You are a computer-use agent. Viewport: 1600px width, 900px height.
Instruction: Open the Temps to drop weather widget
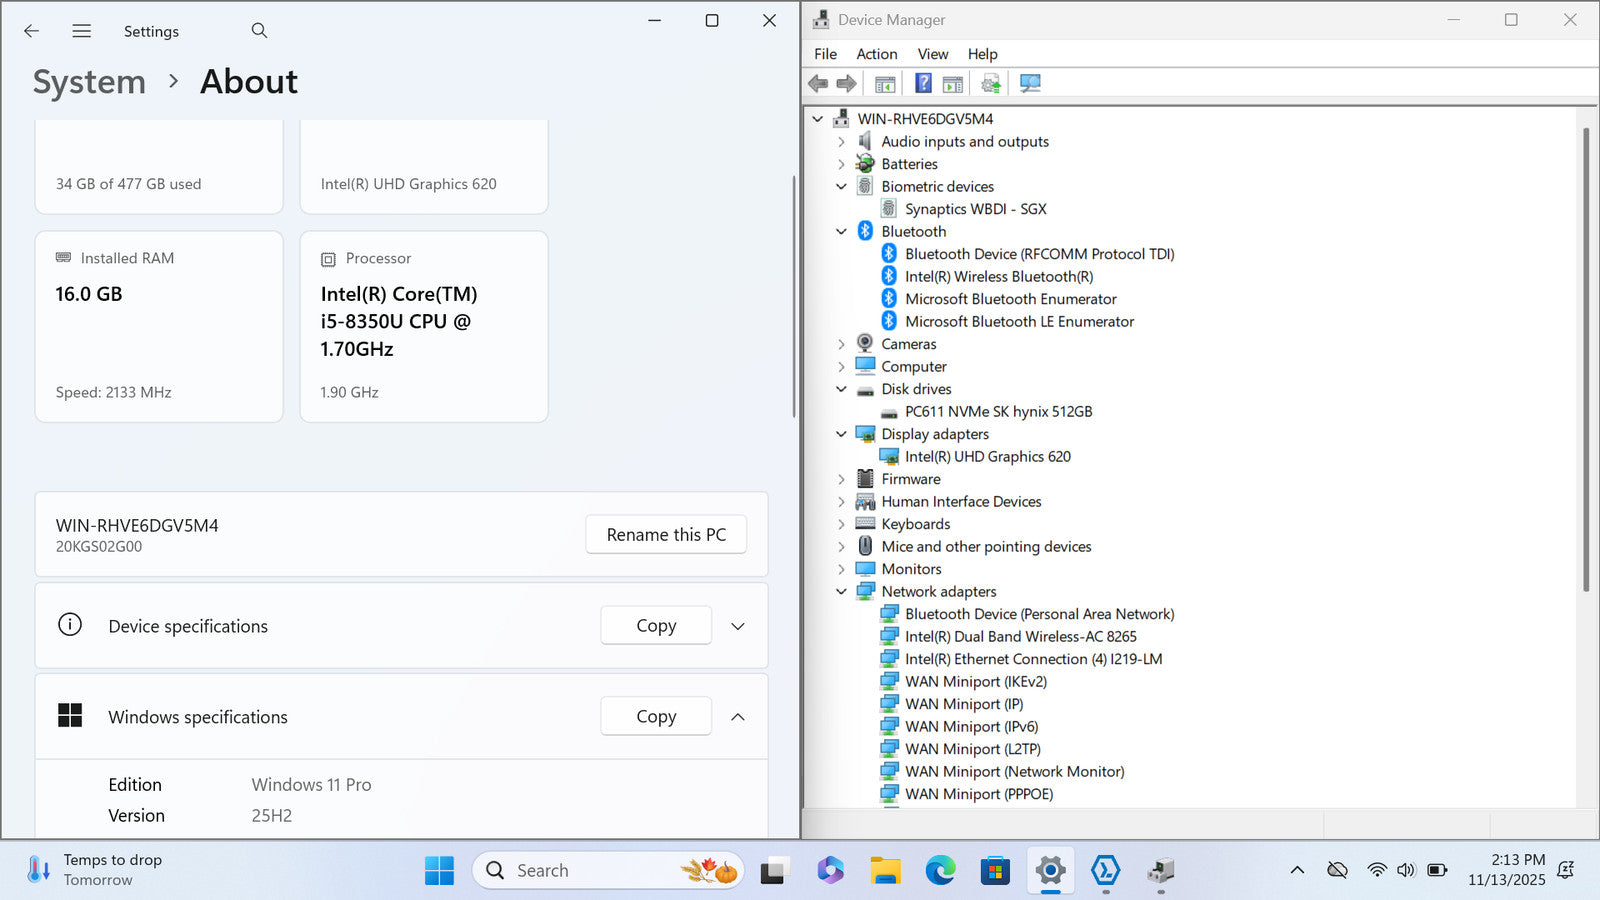(x=95, y=870)
